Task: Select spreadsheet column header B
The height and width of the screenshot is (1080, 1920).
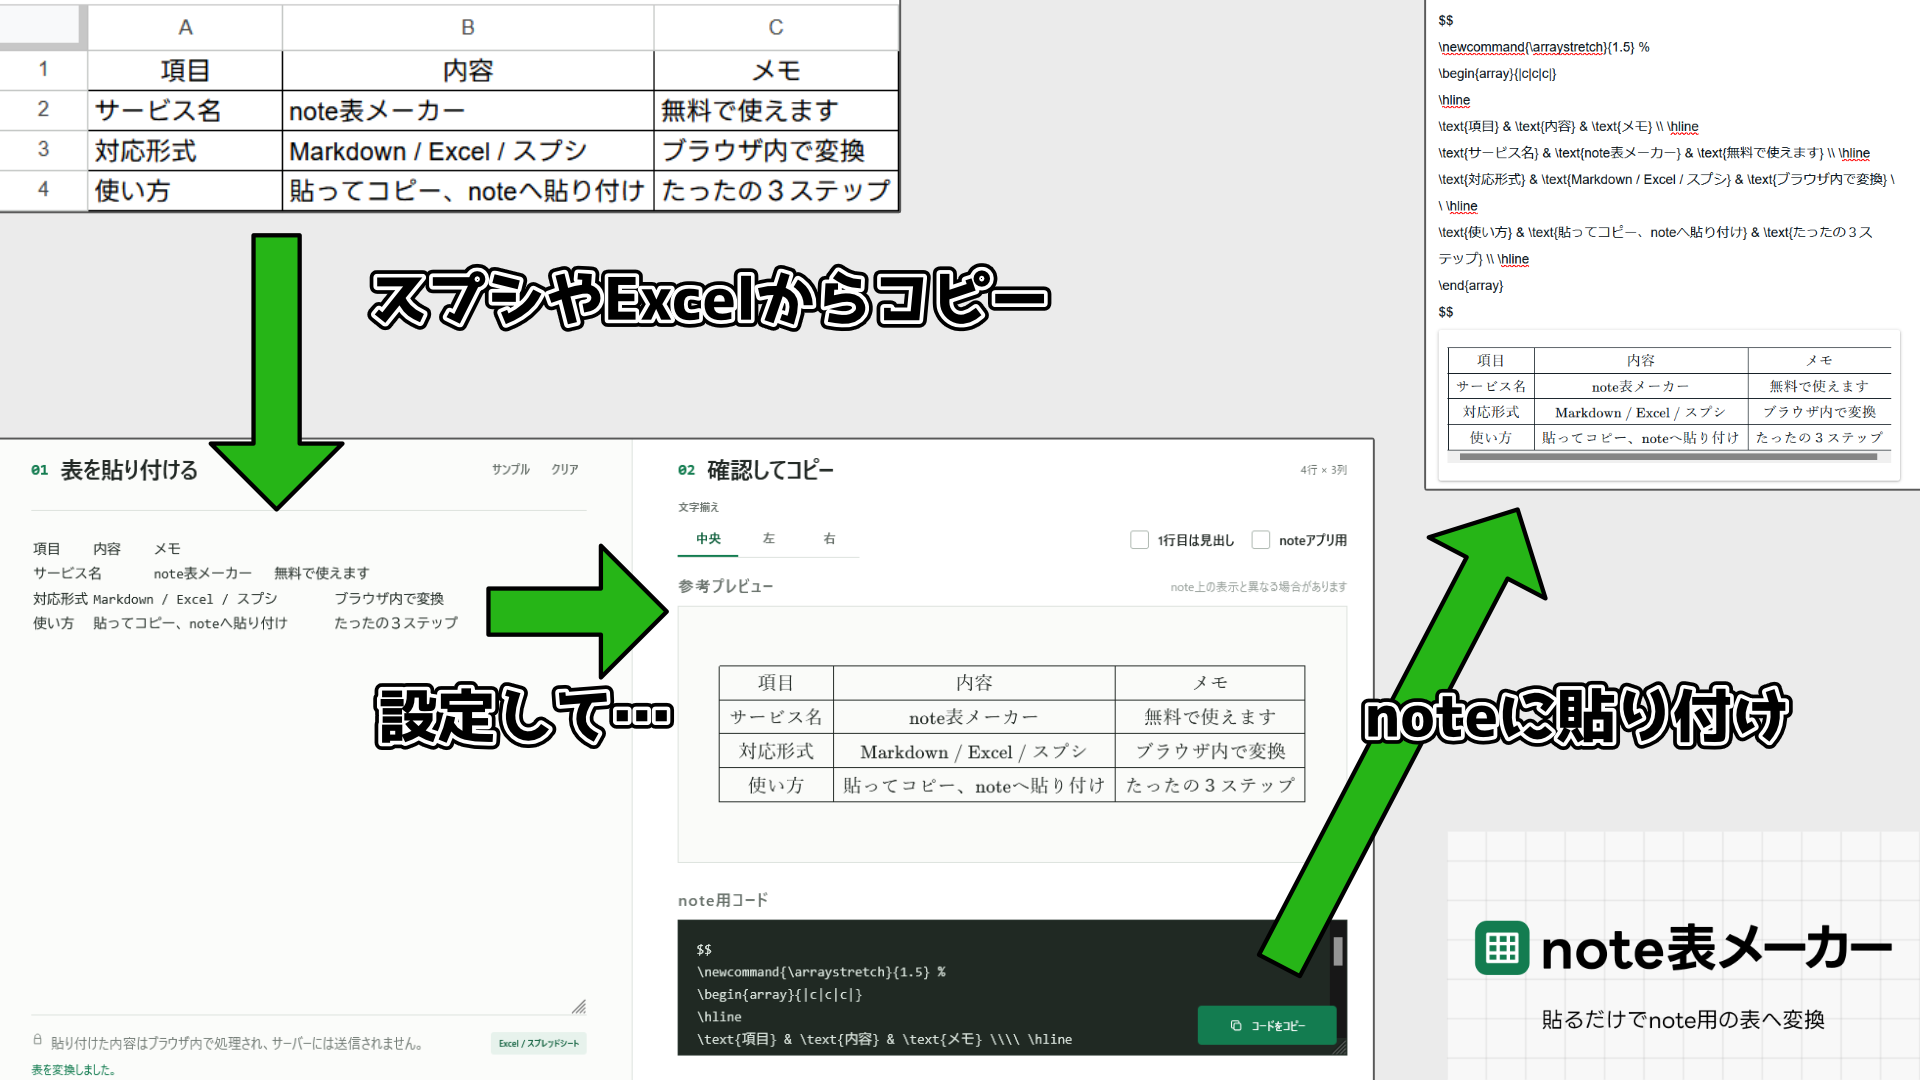Action: click(468, 27)
